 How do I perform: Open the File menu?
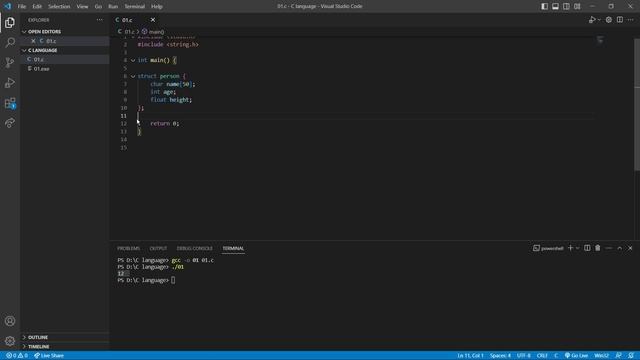click(22, 6)
